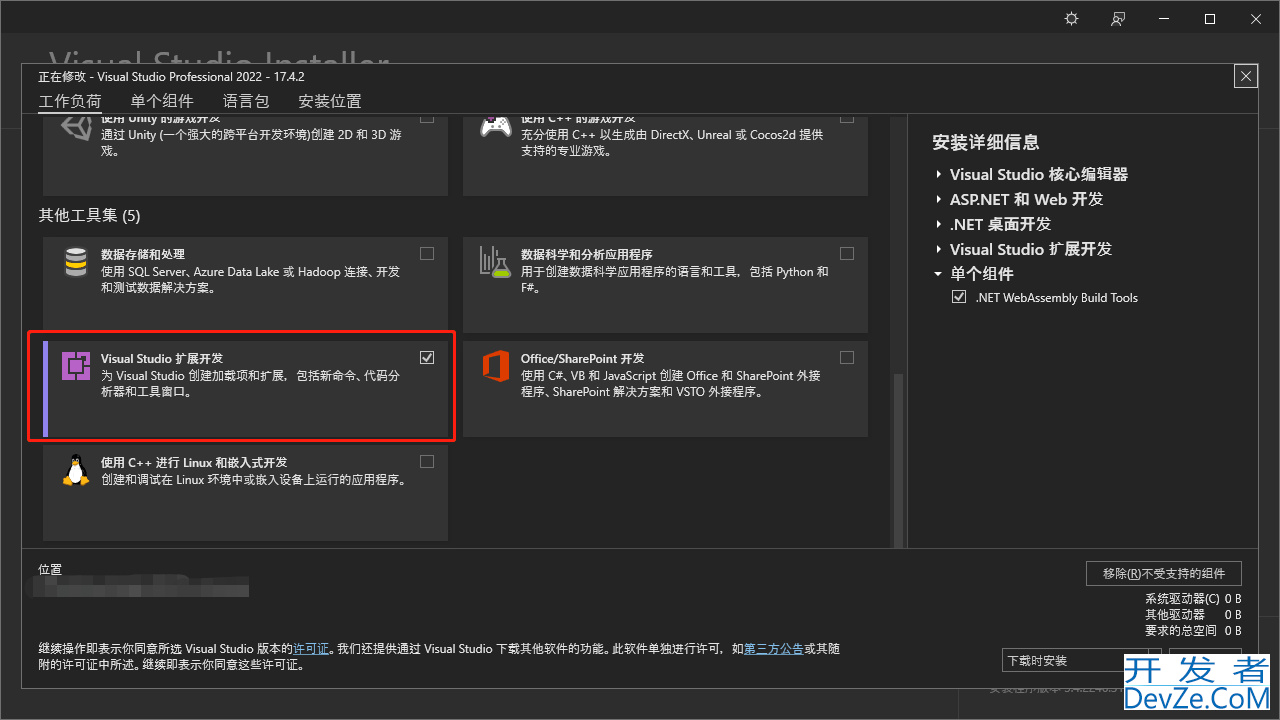Expand Visual Studio 扩展开发 details
The width and height of the screenshot is (1280, 720).
pyautogui.click(x=939, y=249)
